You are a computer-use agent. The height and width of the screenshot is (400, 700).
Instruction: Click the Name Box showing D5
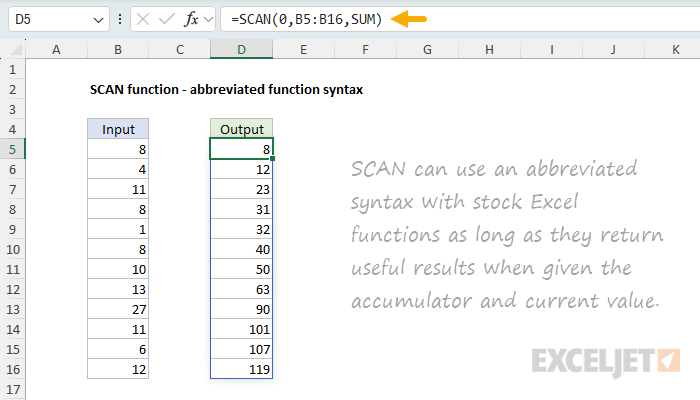tap(45, 19)
